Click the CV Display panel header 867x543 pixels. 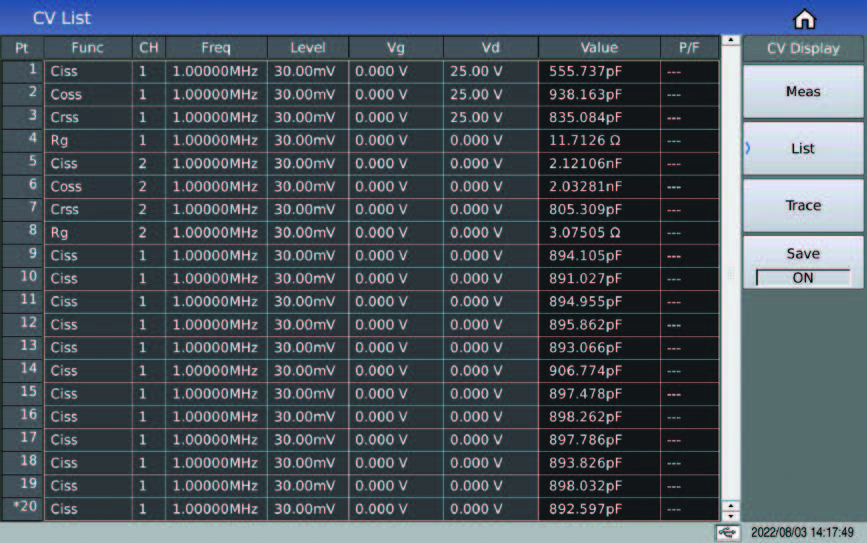[x=802, y=48]
